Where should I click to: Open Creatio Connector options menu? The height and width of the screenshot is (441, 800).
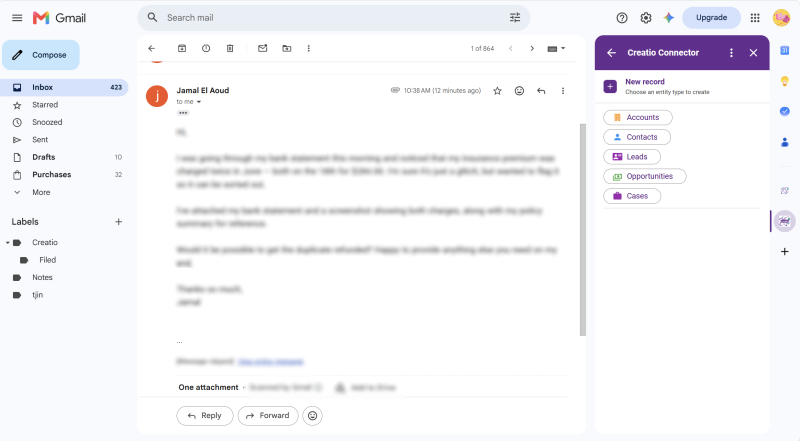[x=731, y=53]
